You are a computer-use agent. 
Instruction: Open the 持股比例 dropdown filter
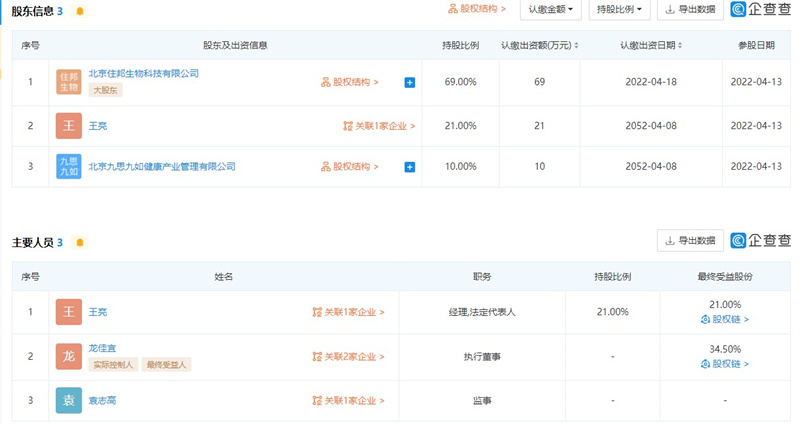(x=621, y=10)
